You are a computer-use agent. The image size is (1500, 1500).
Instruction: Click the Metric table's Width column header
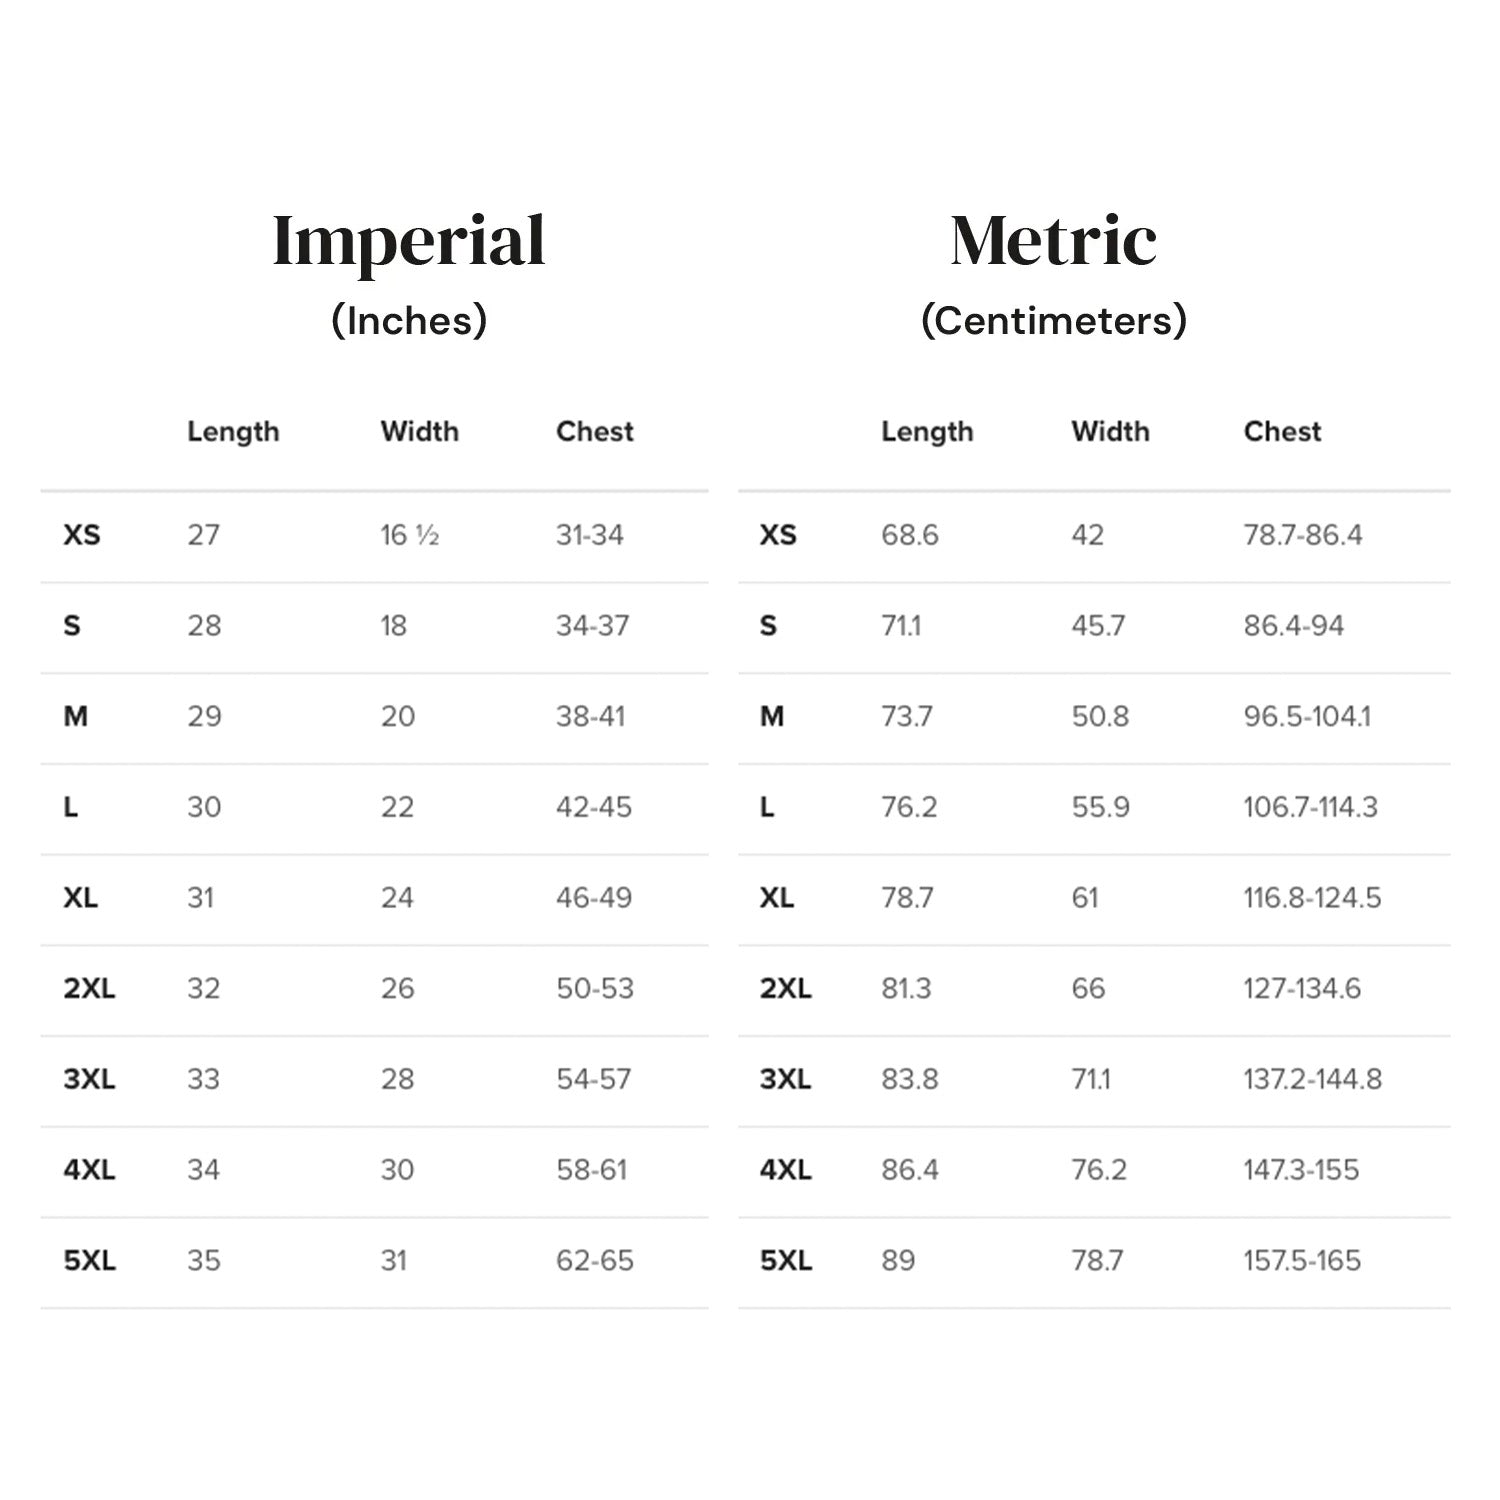pyautogui.click(x=1110, y=432)
